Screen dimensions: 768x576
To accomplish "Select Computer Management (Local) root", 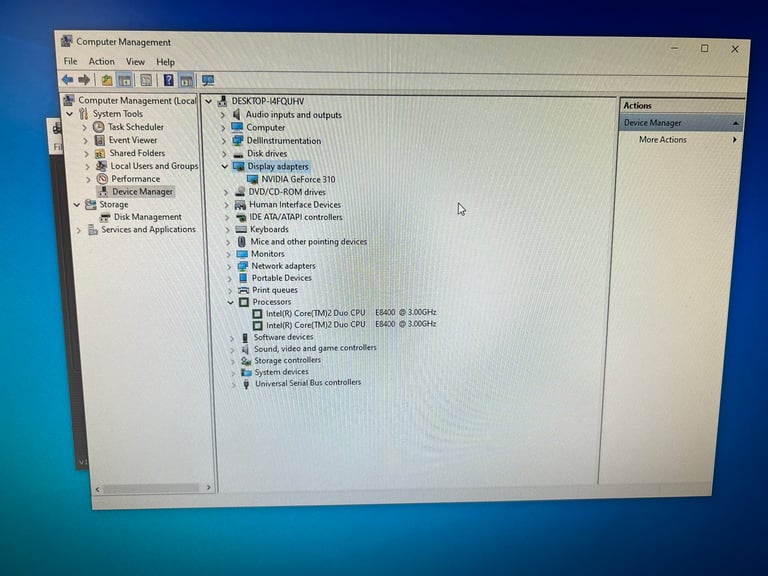I will 137,100.
